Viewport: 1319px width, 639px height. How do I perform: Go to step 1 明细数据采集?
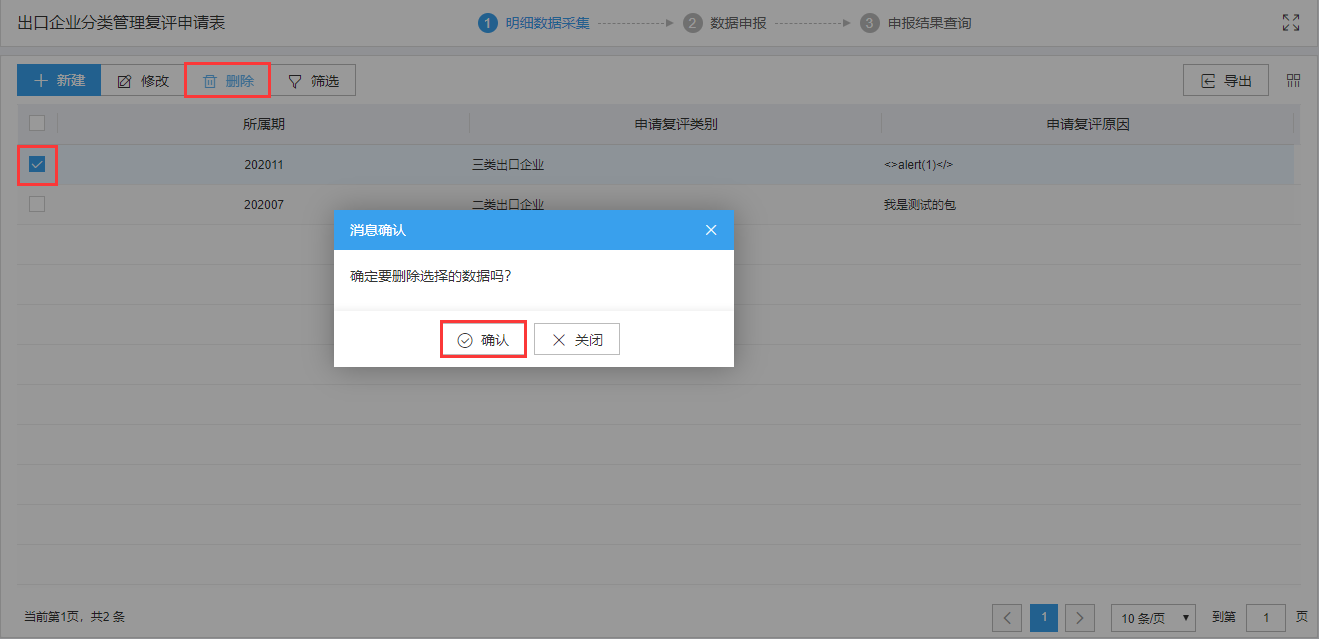click(x=534, y=23)
